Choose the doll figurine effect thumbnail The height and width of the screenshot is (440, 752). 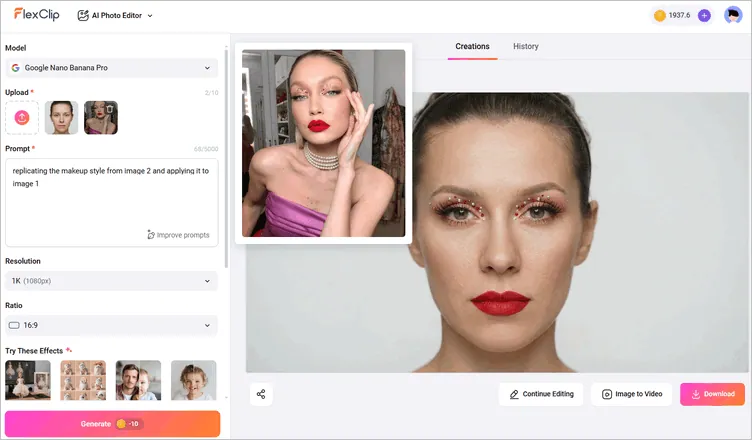[x=28, y=380]
